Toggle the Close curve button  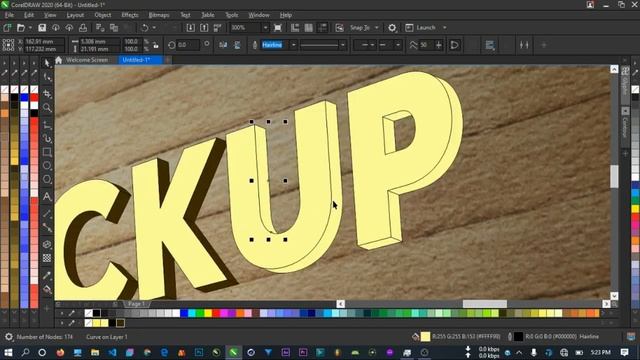pos(454,45)
